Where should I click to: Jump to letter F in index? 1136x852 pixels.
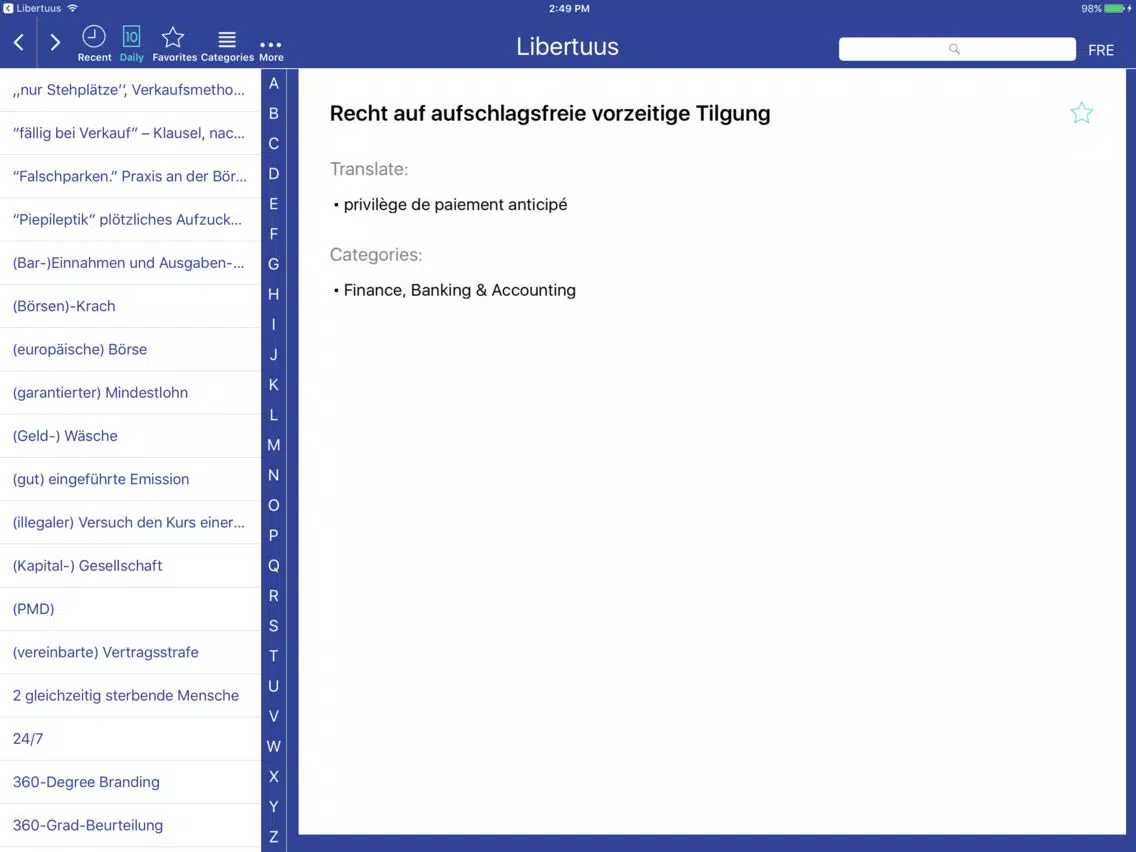pos(274,234)
